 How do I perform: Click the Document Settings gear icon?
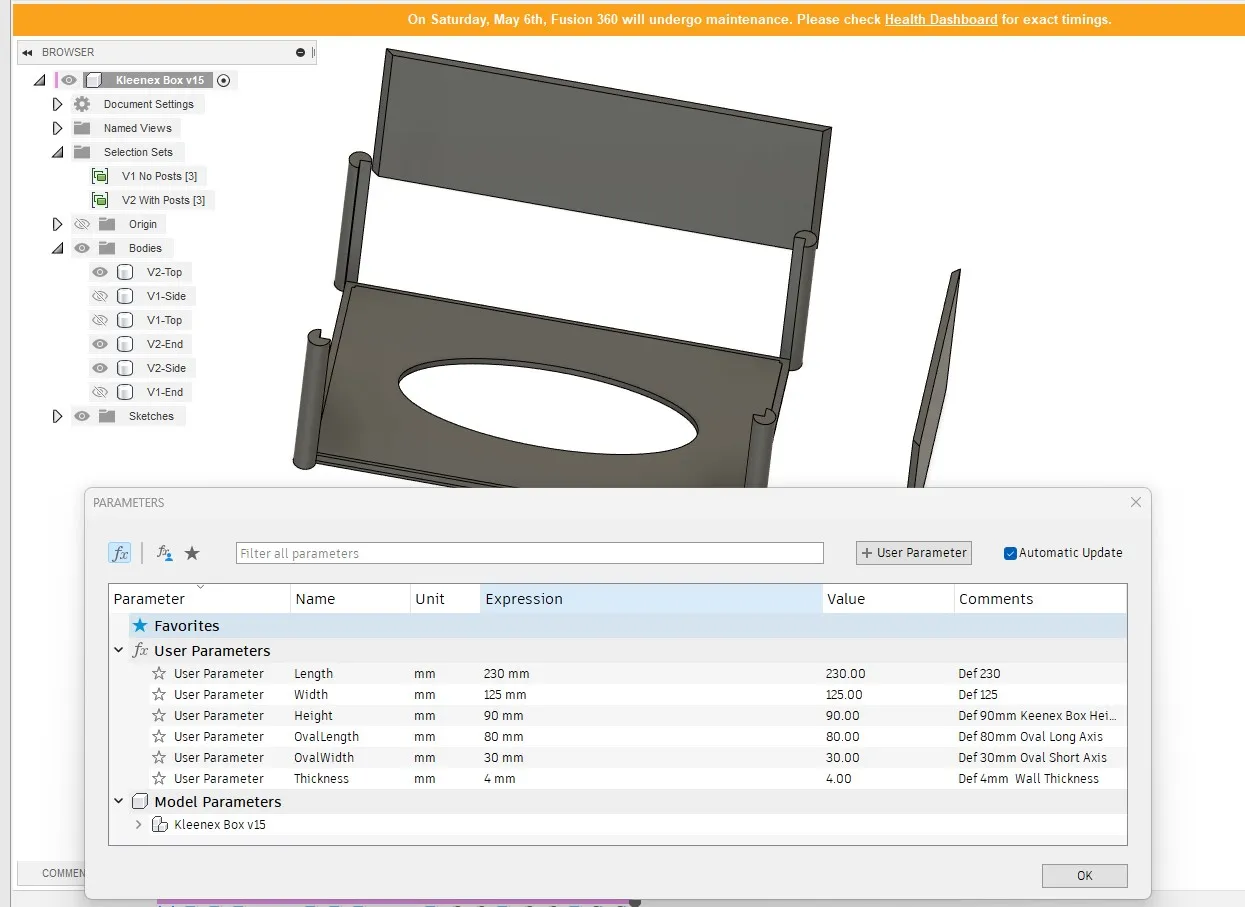[82, 104]
